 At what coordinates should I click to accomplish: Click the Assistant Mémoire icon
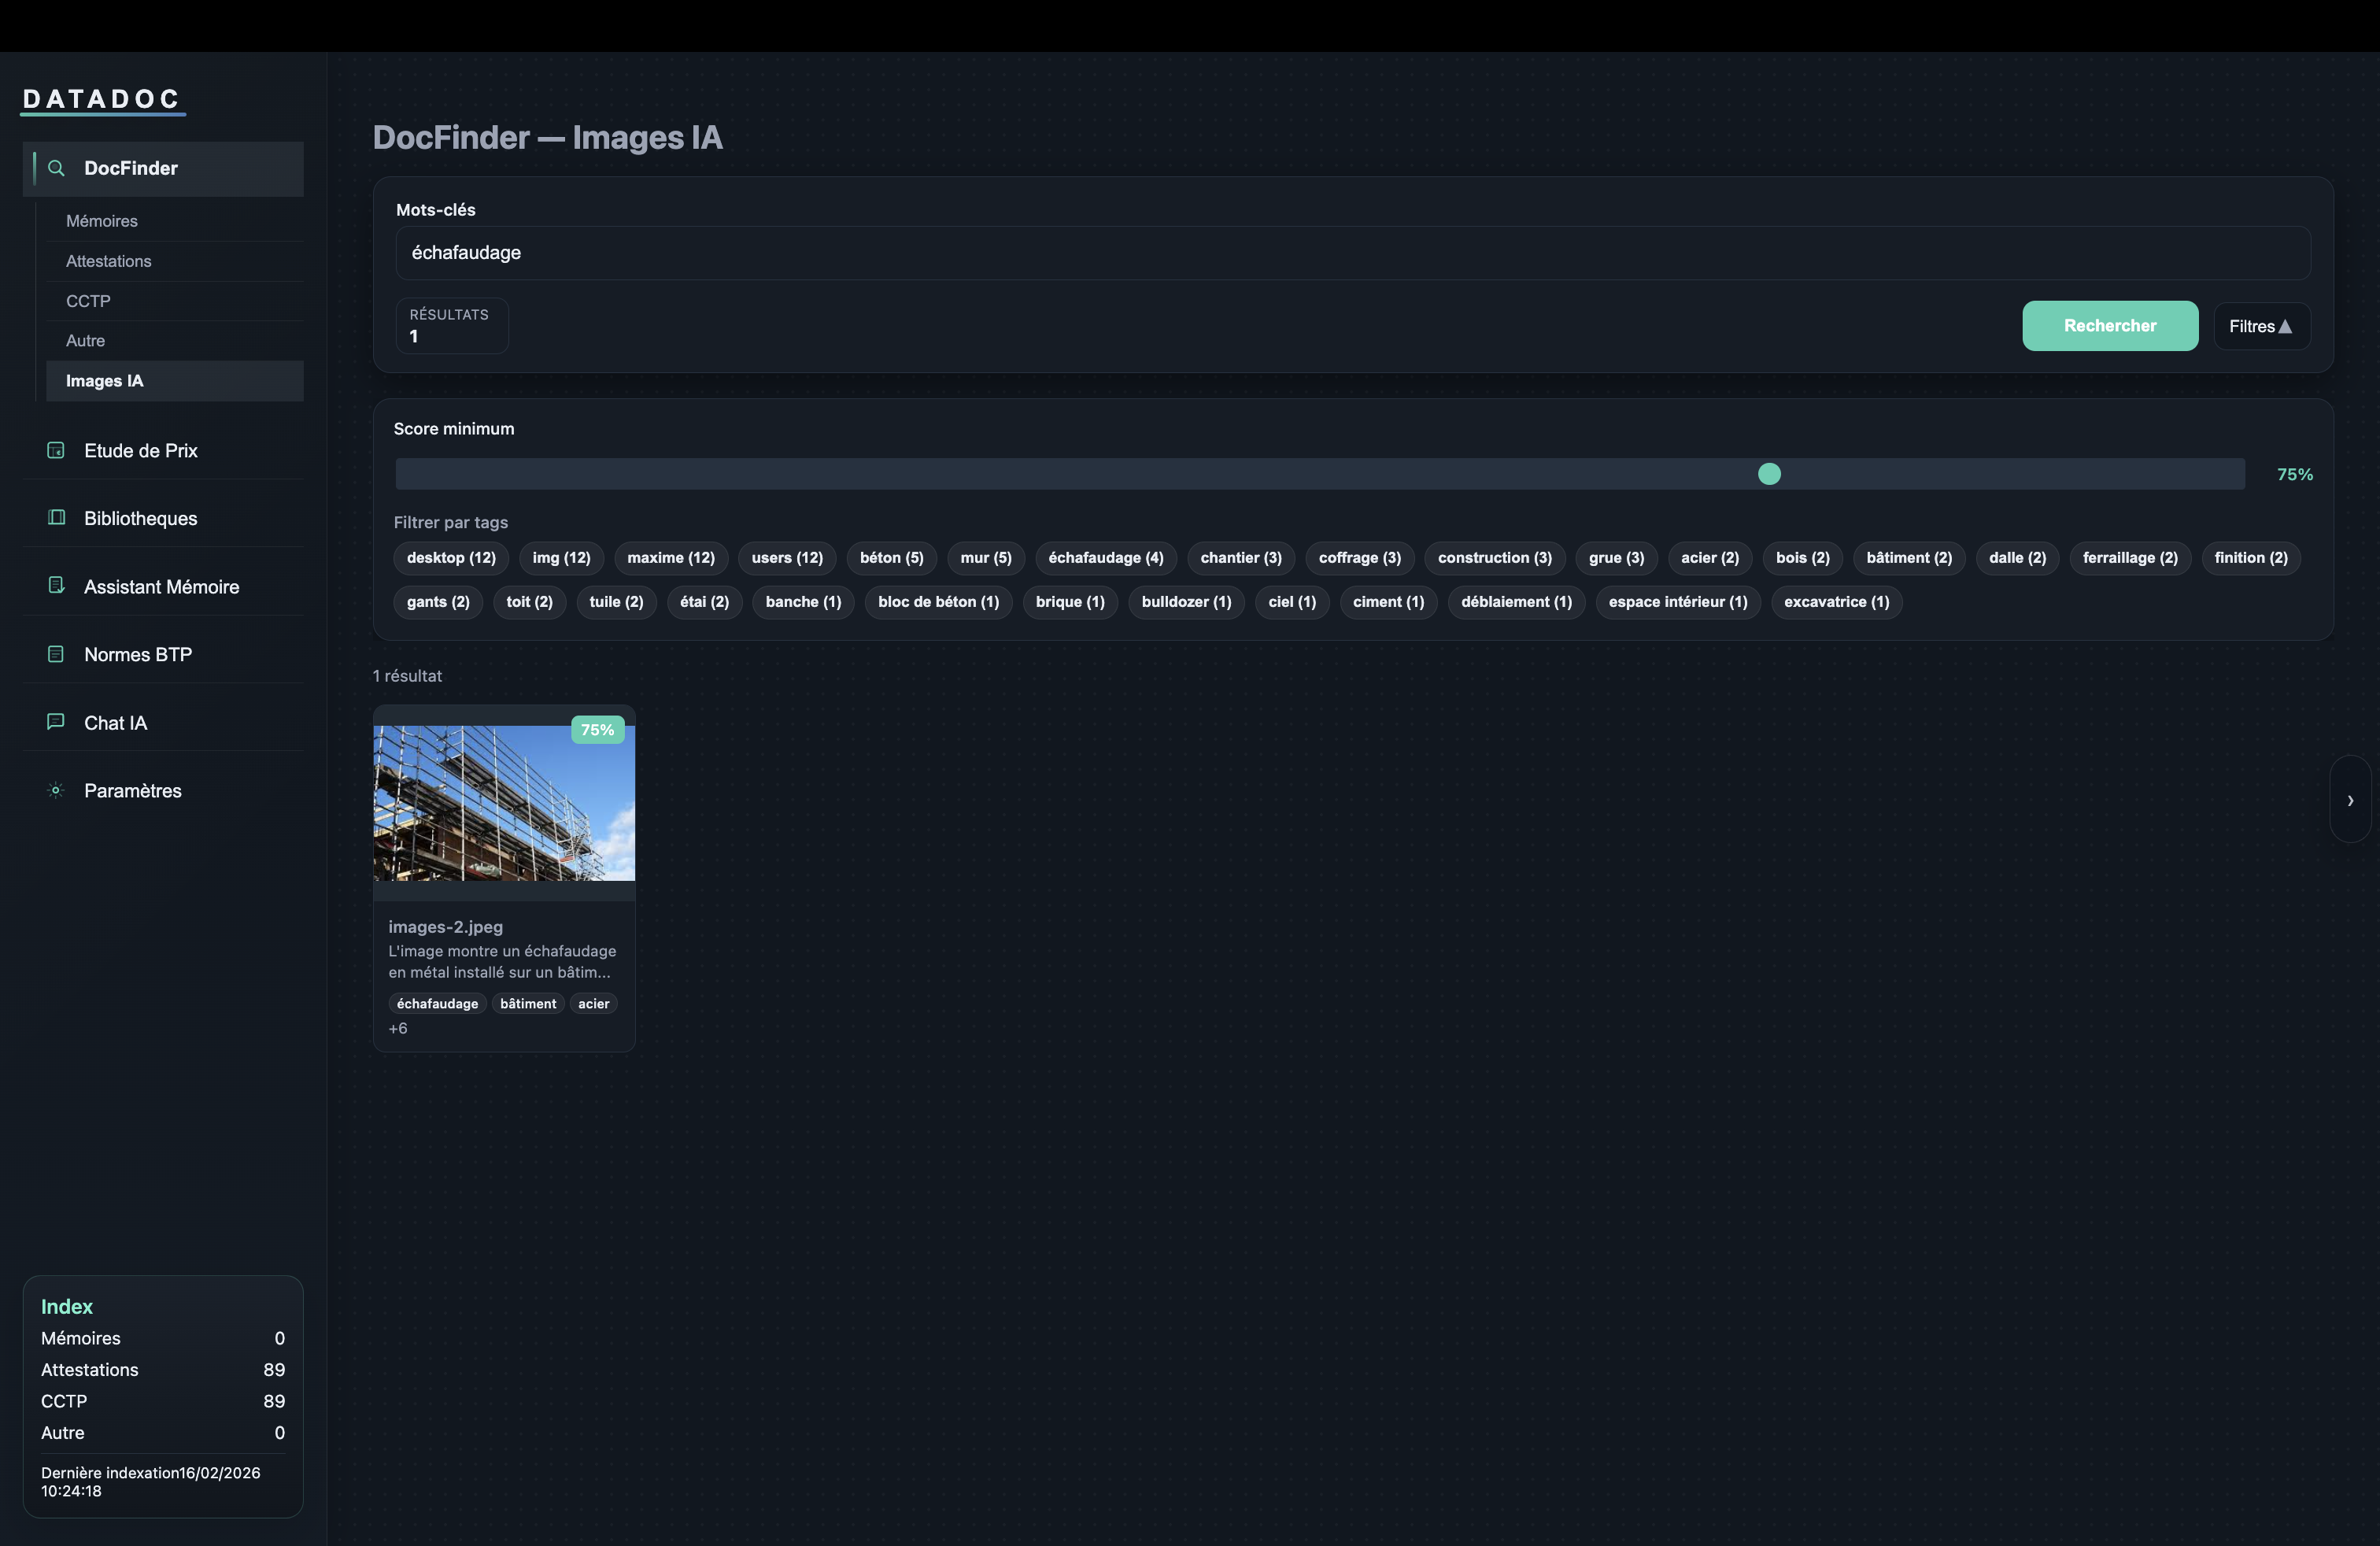[56, 586]
